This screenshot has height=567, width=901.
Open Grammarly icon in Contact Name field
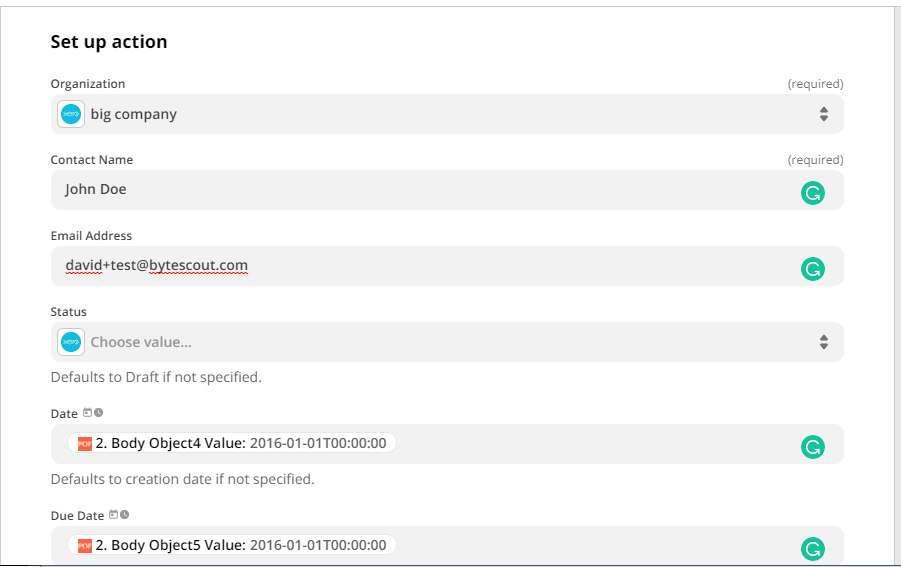click(x=813, y=192)
